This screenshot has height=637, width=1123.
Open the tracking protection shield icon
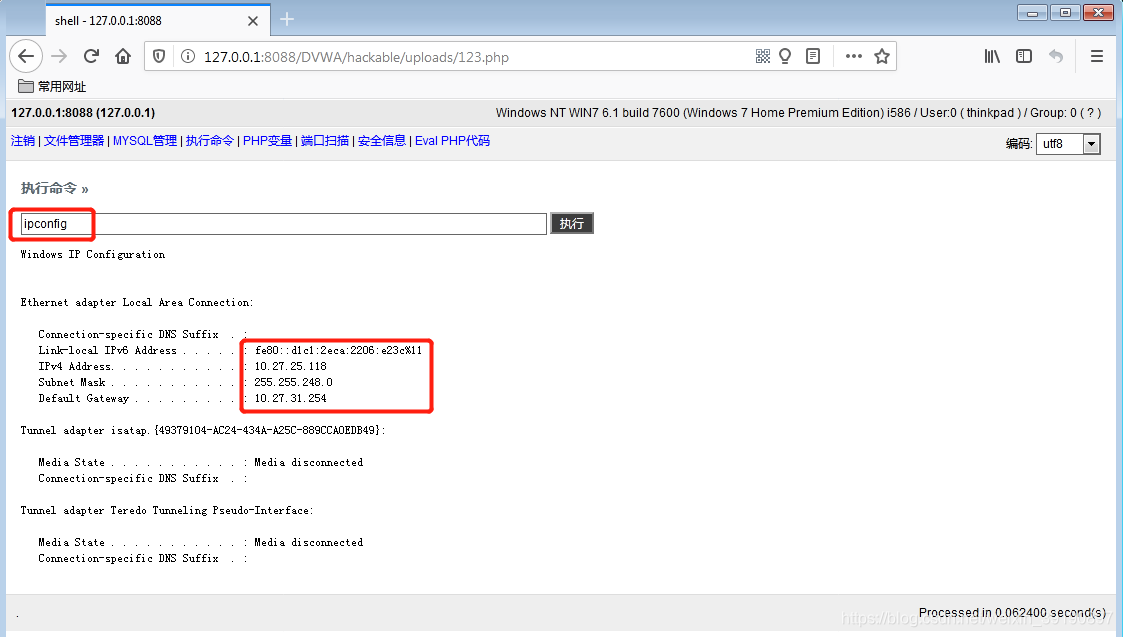click(x=160, y=57)
